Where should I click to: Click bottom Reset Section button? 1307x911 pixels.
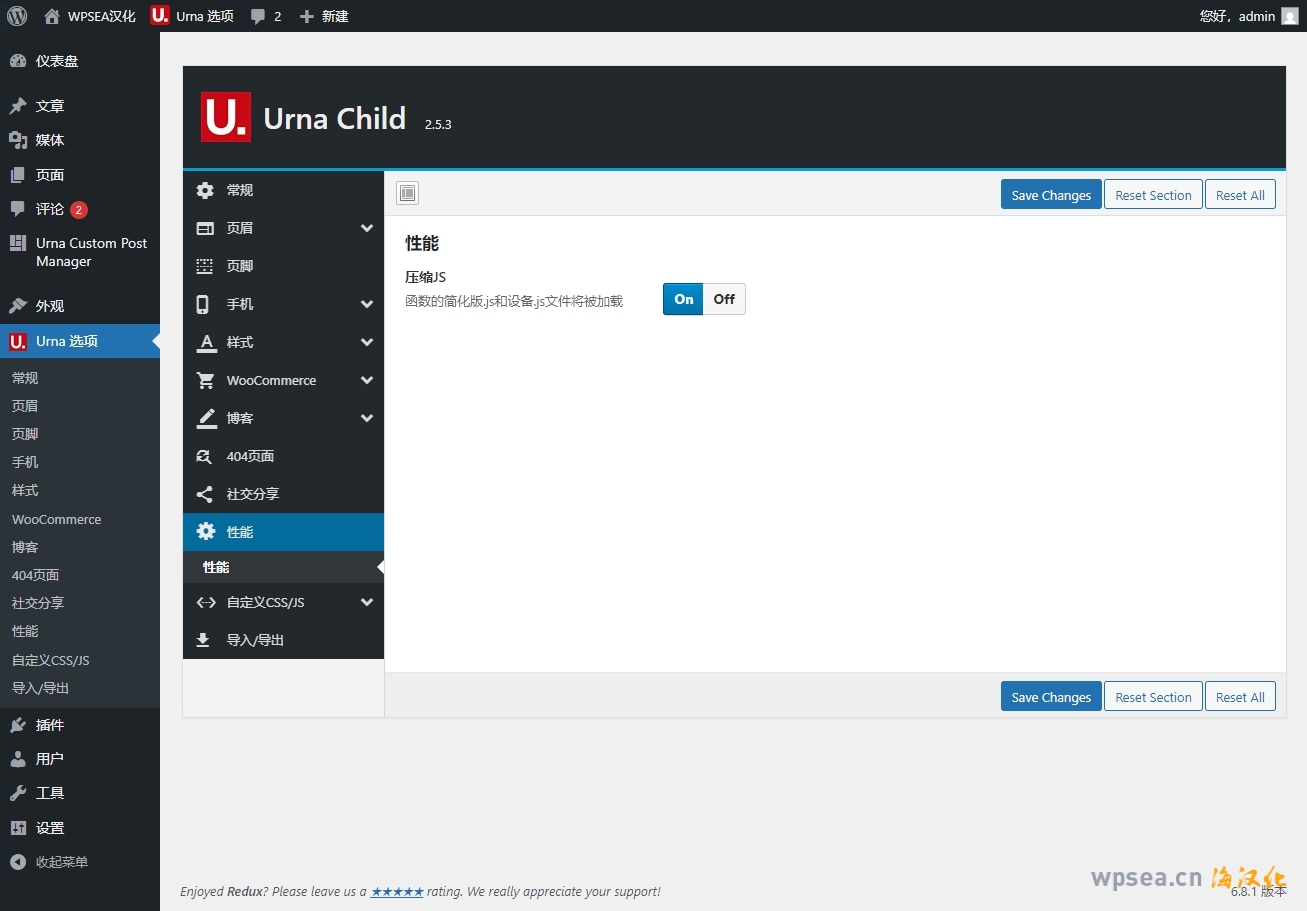tap(1153, 696)
